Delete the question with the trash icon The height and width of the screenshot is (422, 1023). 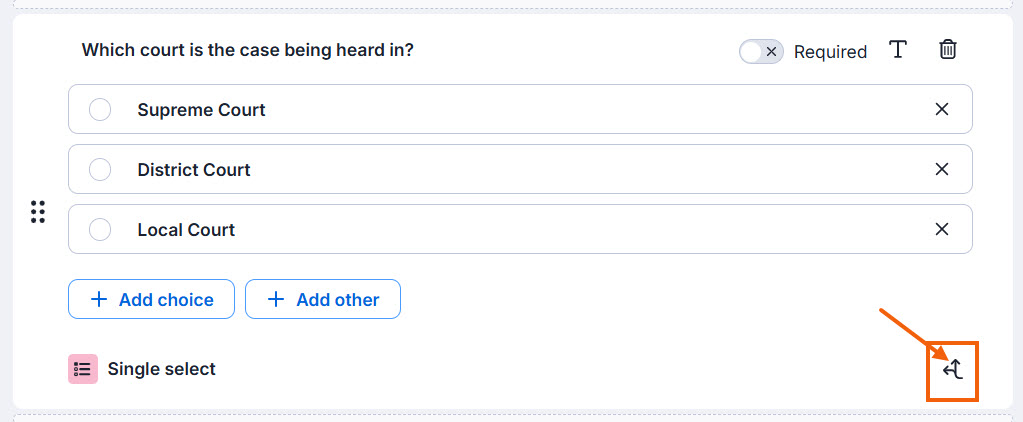click(x=947, y=50)
